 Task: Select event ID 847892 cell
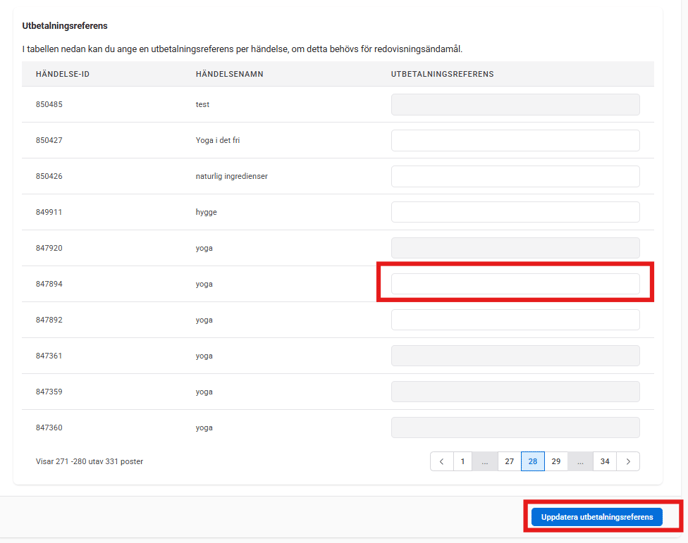[49, 320]
